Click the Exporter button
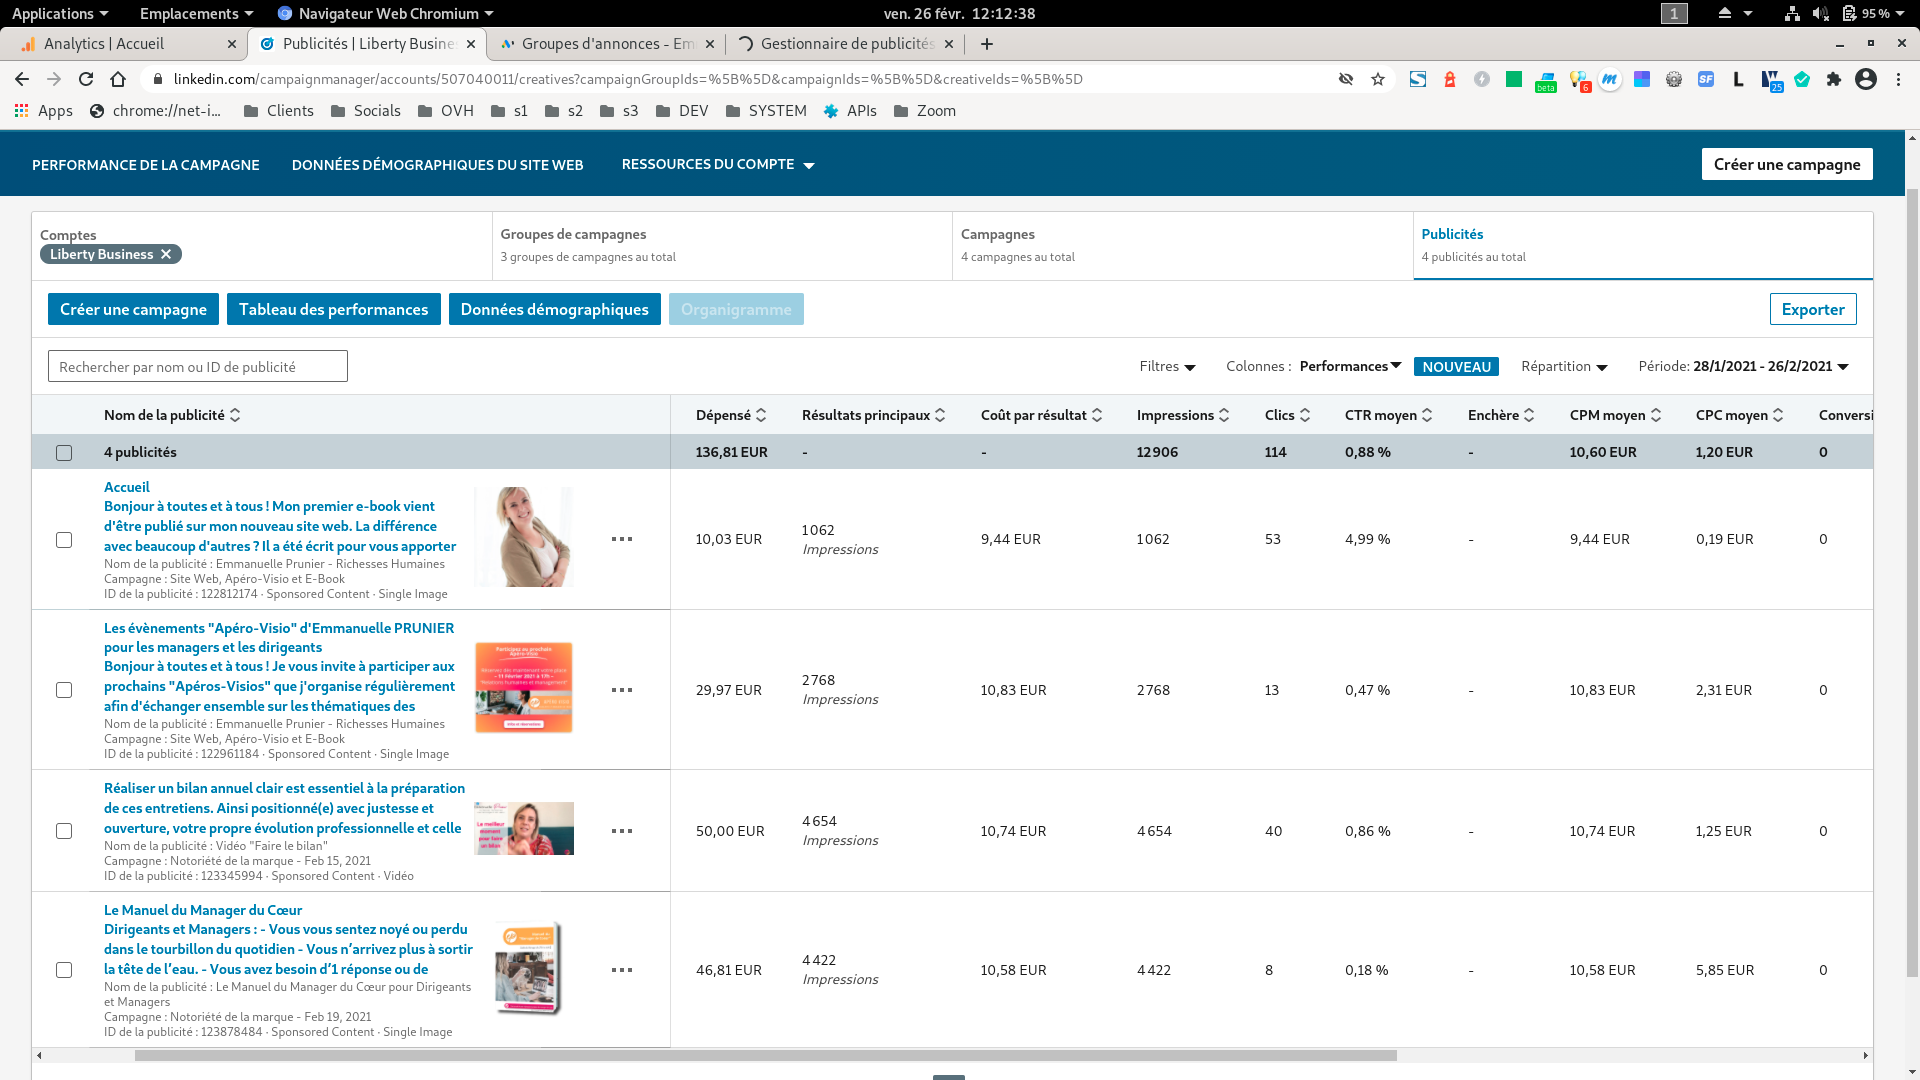 [1813, 309]
